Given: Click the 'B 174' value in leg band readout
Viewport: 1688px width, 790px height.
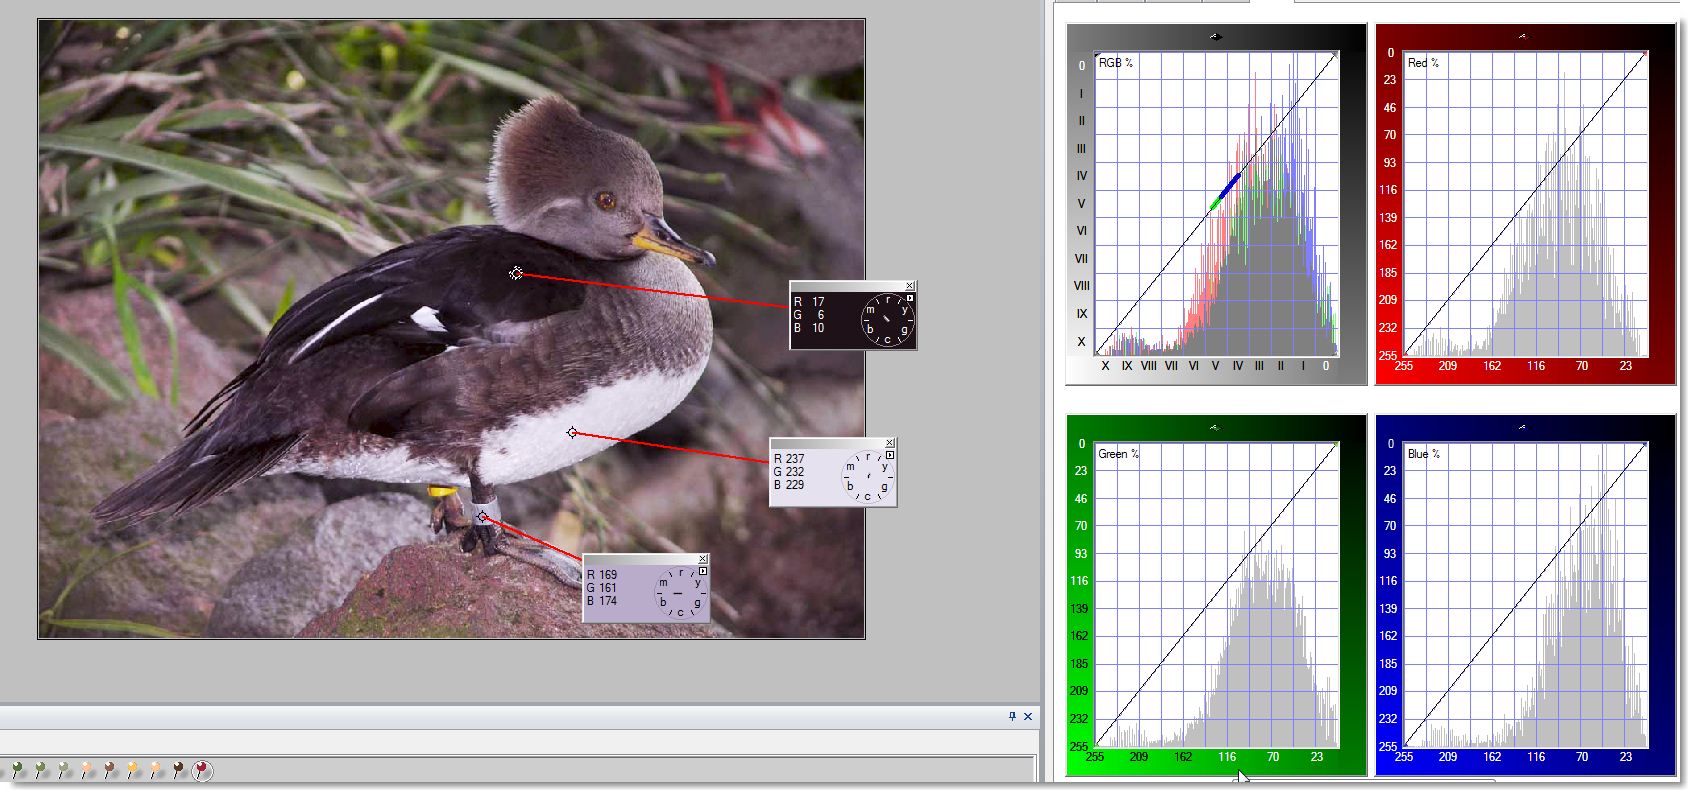Looking at the screenshot, I should [x=602, y=601].
